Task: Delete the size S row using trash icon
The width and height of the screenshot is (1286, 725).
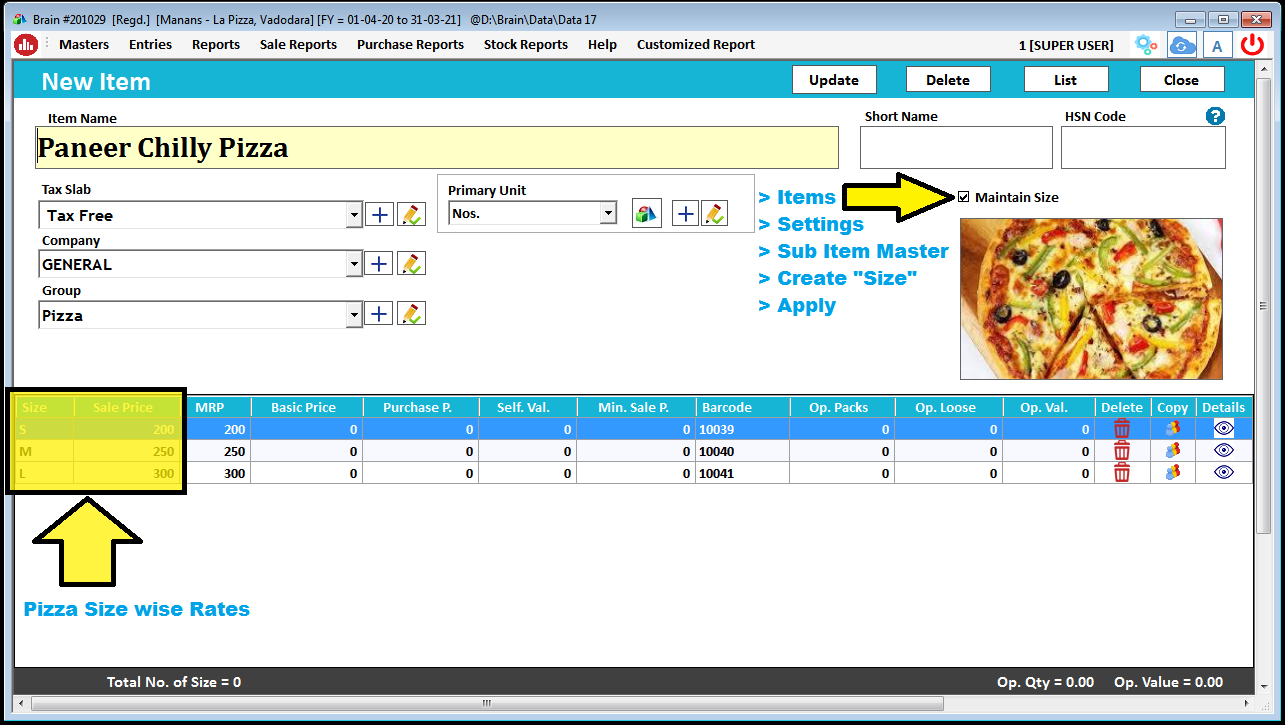Action: (x=1122, y=428)
